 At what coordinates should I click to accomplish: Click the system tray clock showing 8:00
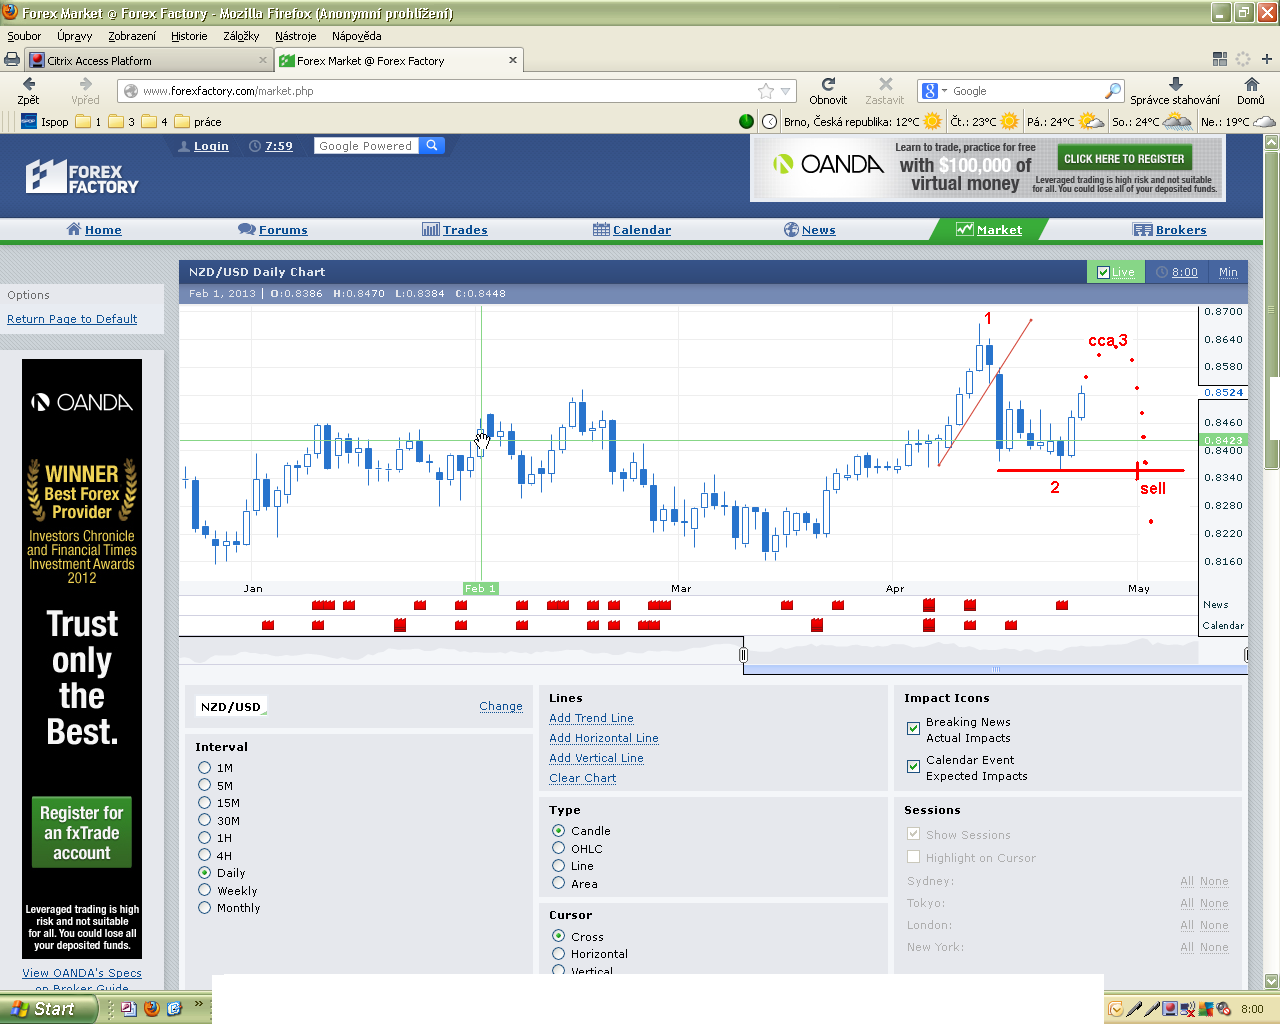tap(1252, 1009)
